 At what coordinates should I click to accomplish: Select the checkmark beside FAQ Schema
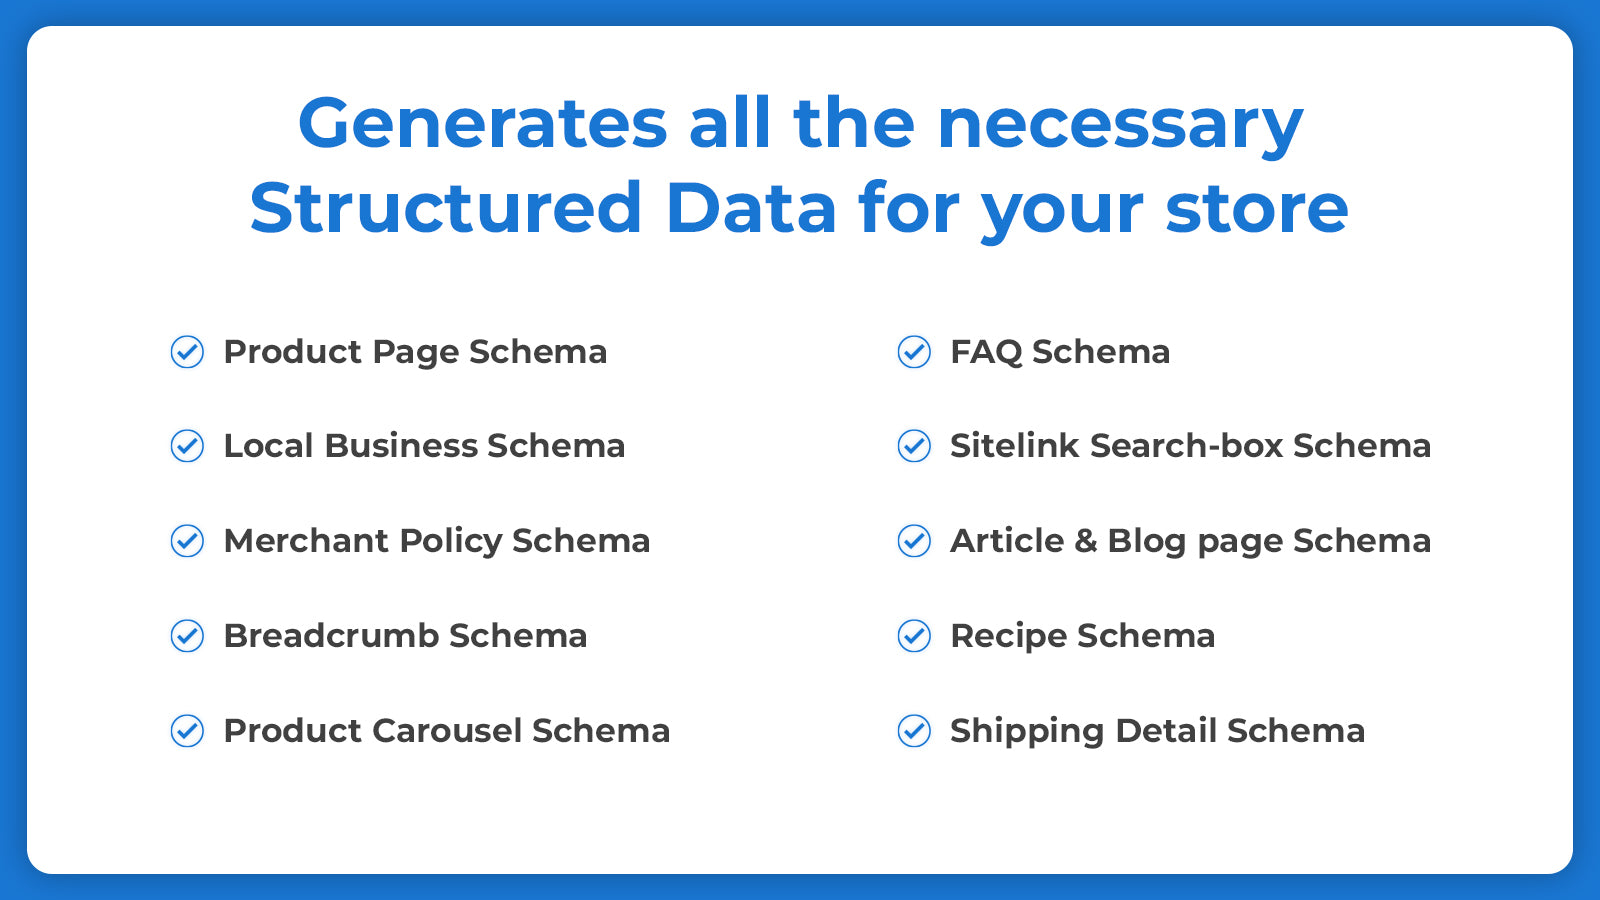click(x=914, y=352)
